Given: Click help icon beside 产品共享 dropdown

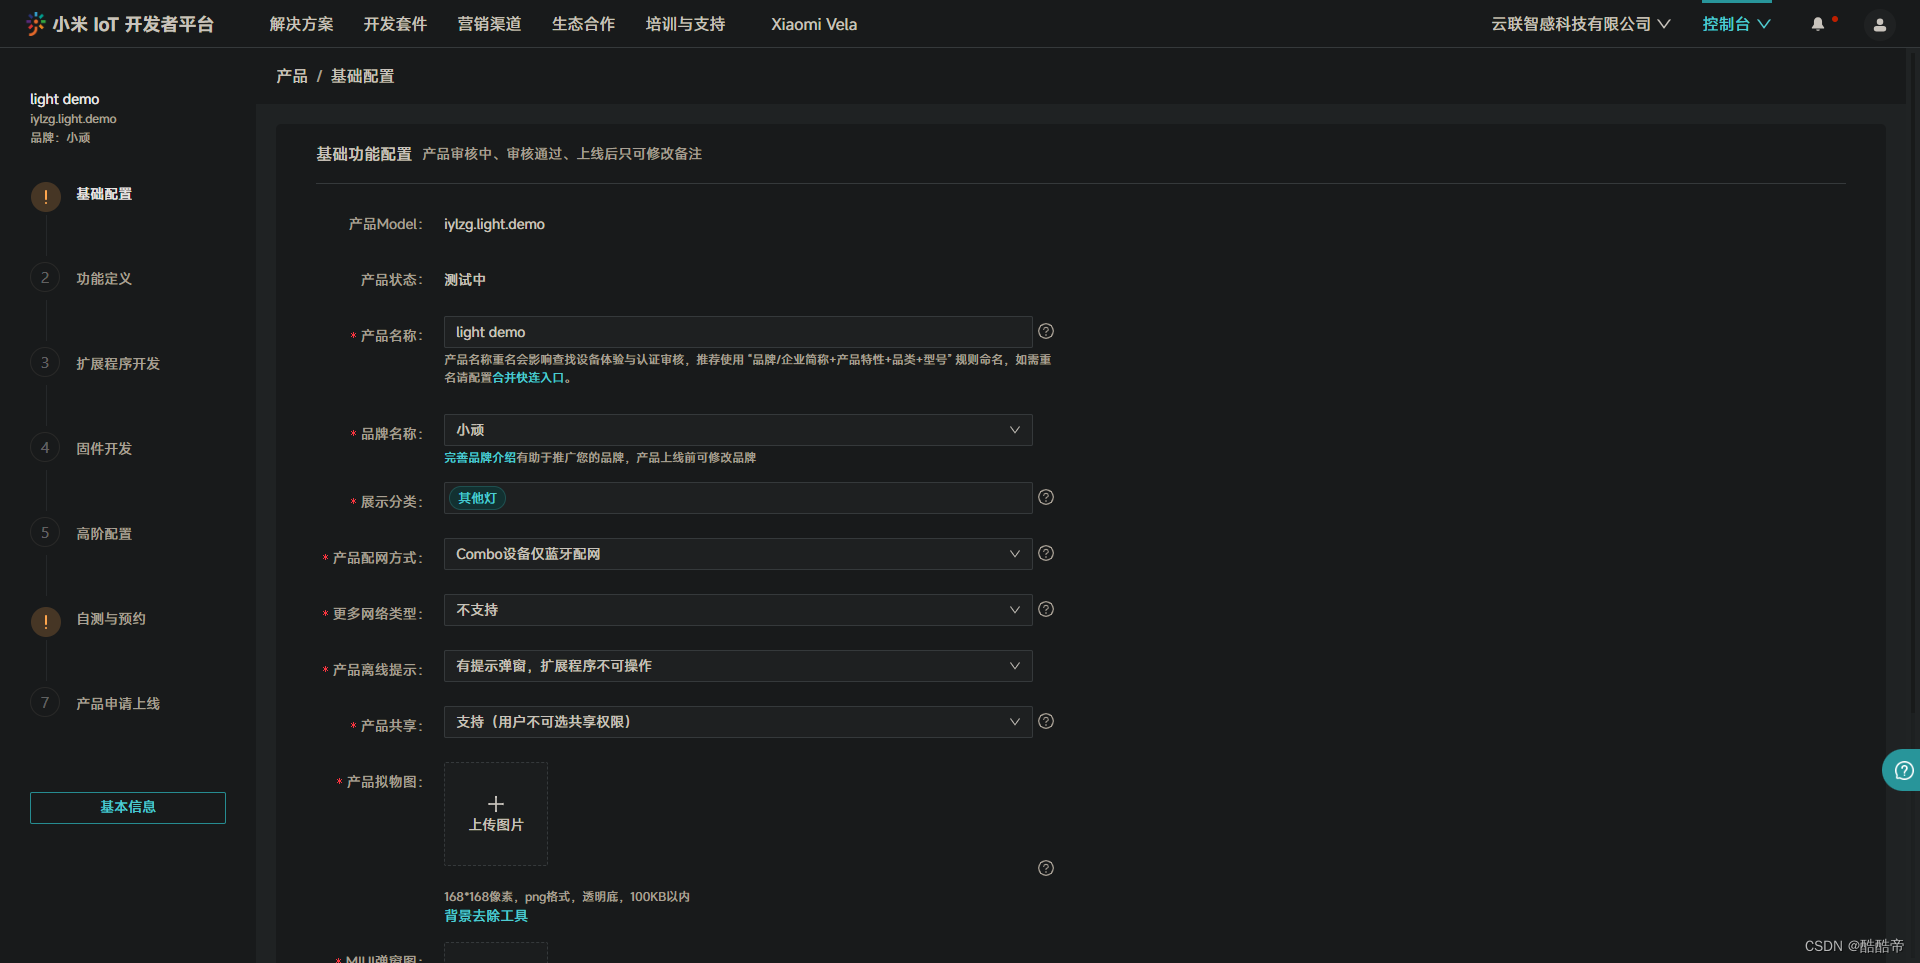Looking at the screenshot, I should click(x=1046, y=721).
